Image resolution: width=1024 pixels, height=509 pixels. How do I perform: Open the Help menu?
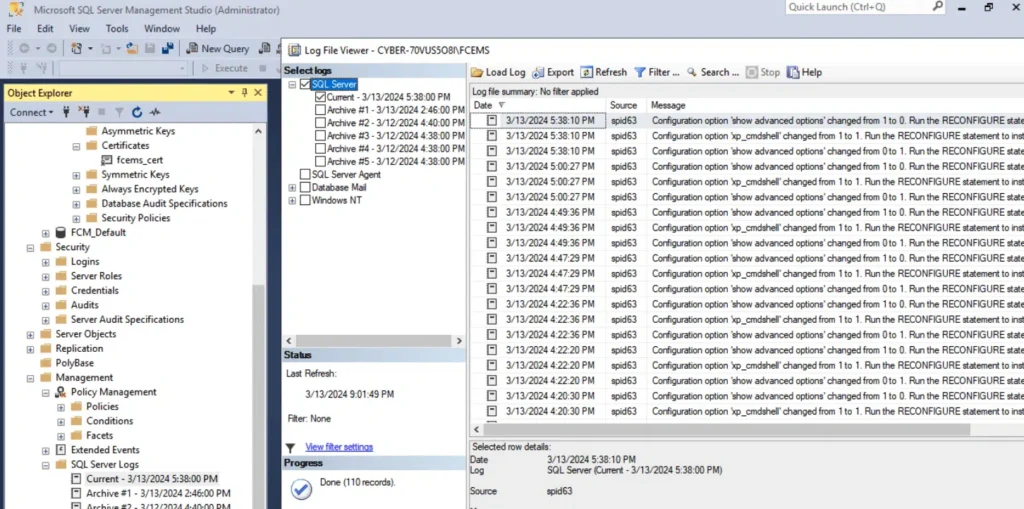(206, 29)
